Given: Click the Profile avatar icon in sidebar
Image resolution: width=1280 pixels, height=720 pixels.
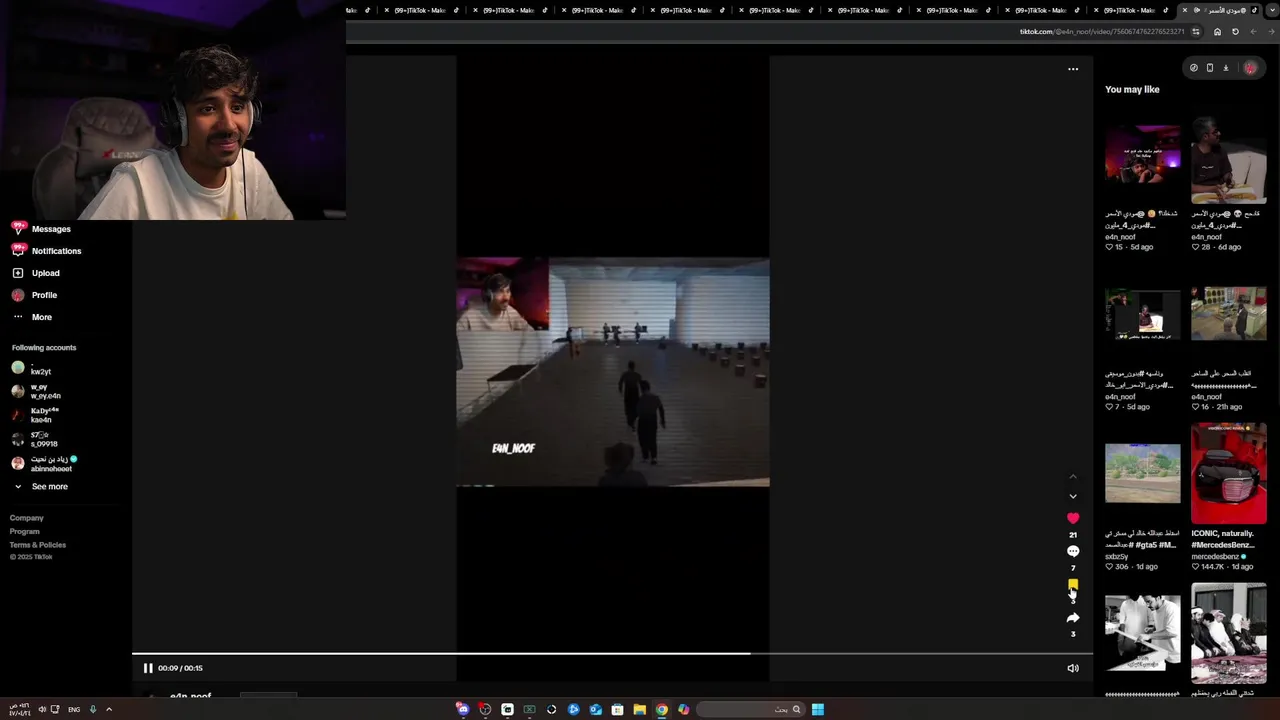Looking at the screenshot, I should coord(18,295).
